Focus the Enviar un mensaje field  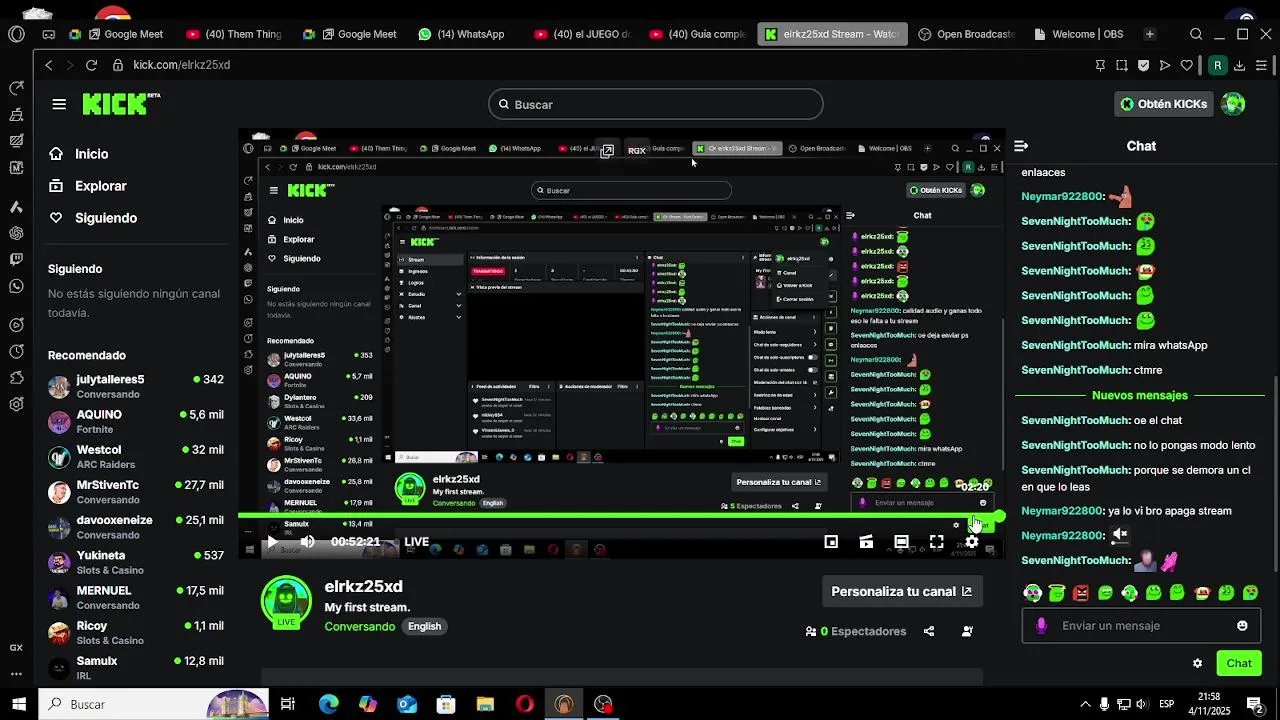(x=1141, y=626)
